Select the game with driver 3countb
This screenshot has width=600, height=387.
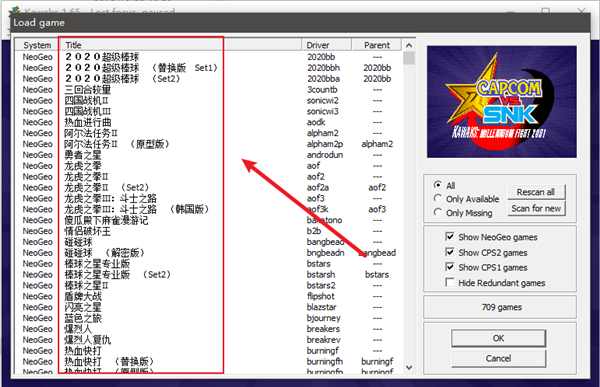209,90
